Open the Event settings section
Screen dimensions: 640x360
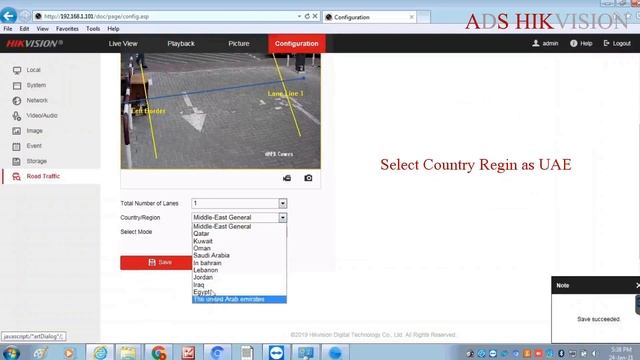click(34, 146)
